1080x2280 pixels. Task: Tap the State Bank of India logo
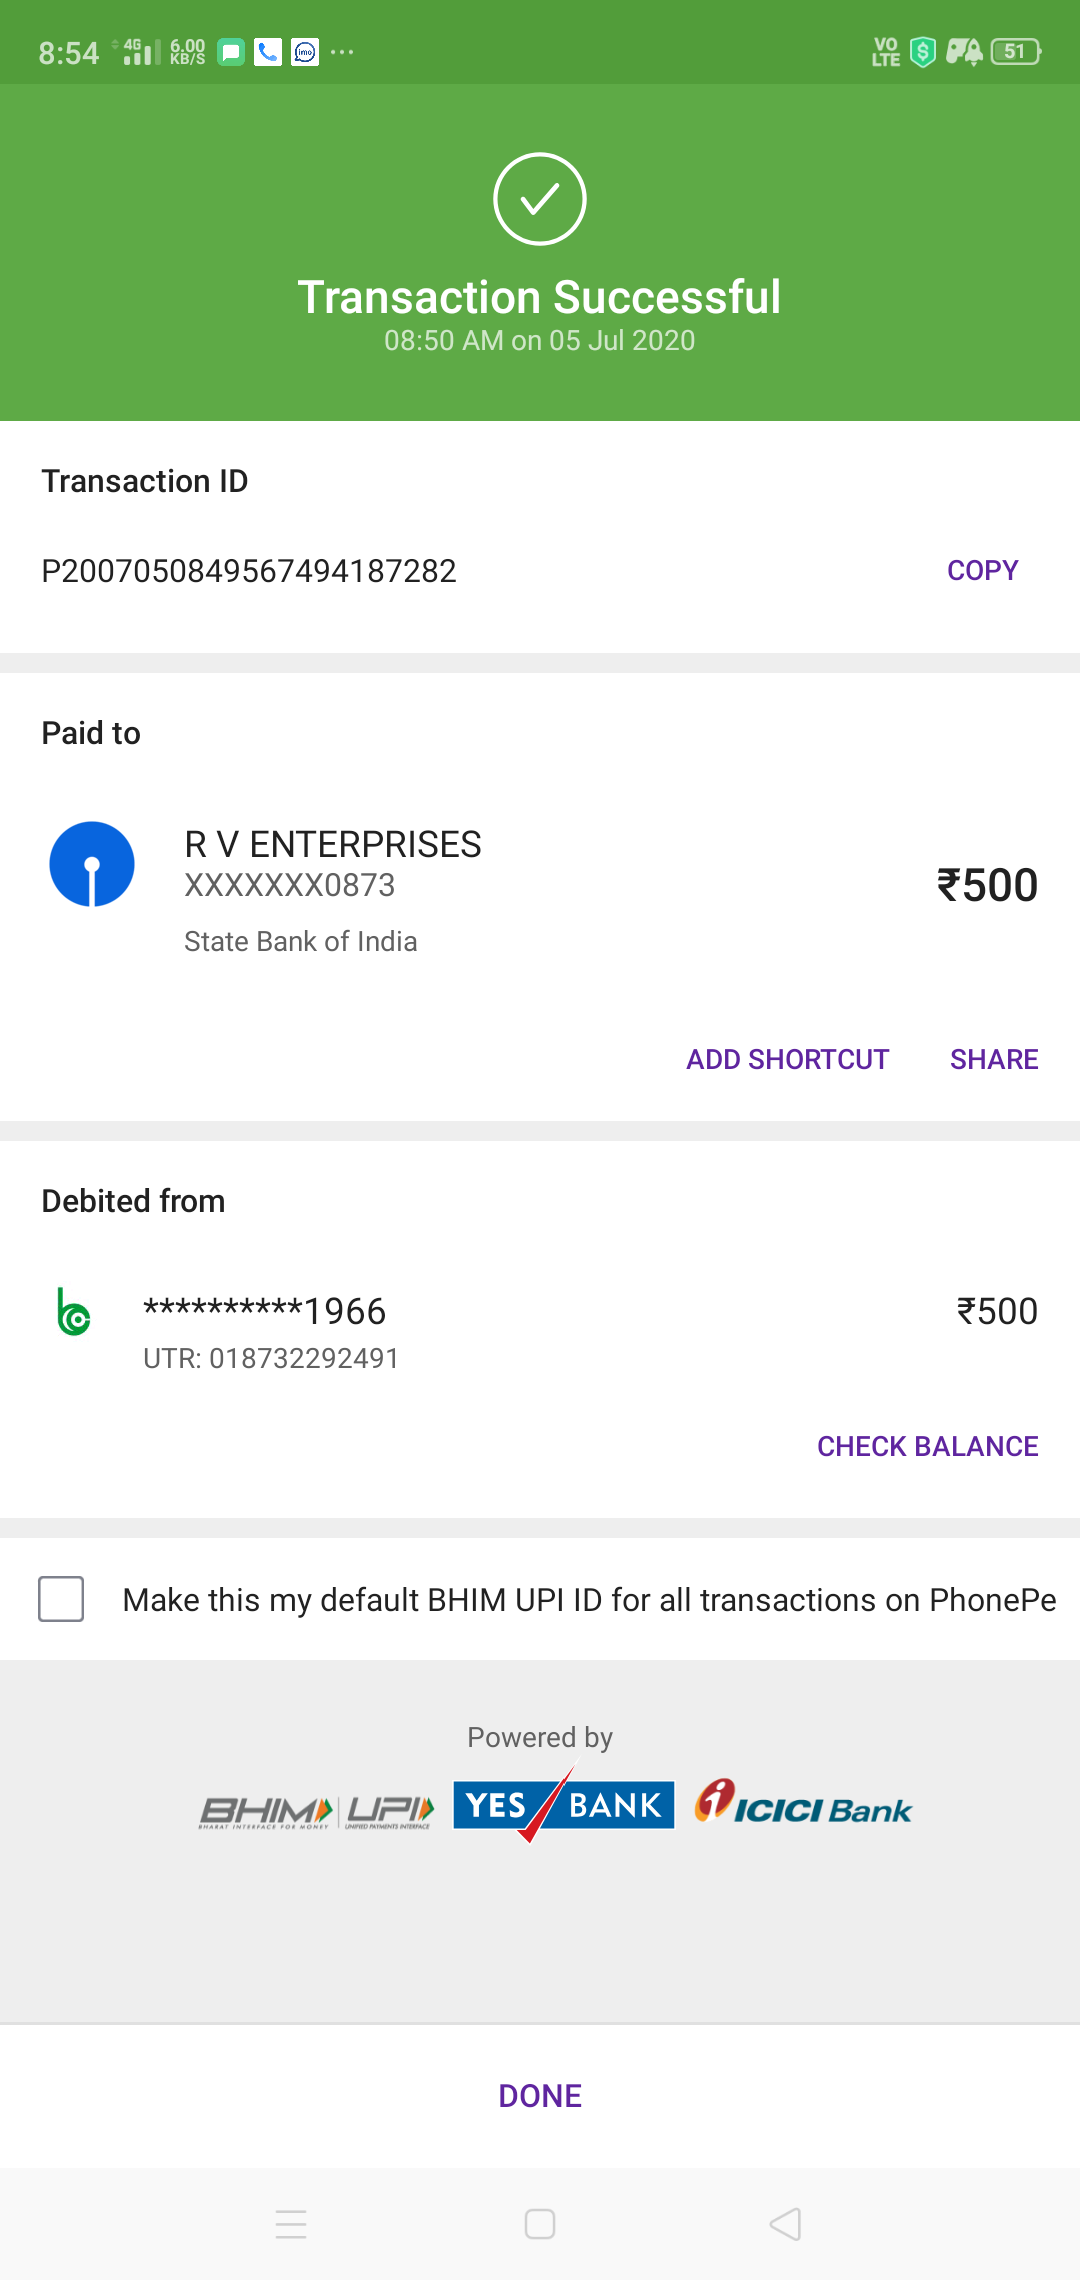click(x=92, y=864)
